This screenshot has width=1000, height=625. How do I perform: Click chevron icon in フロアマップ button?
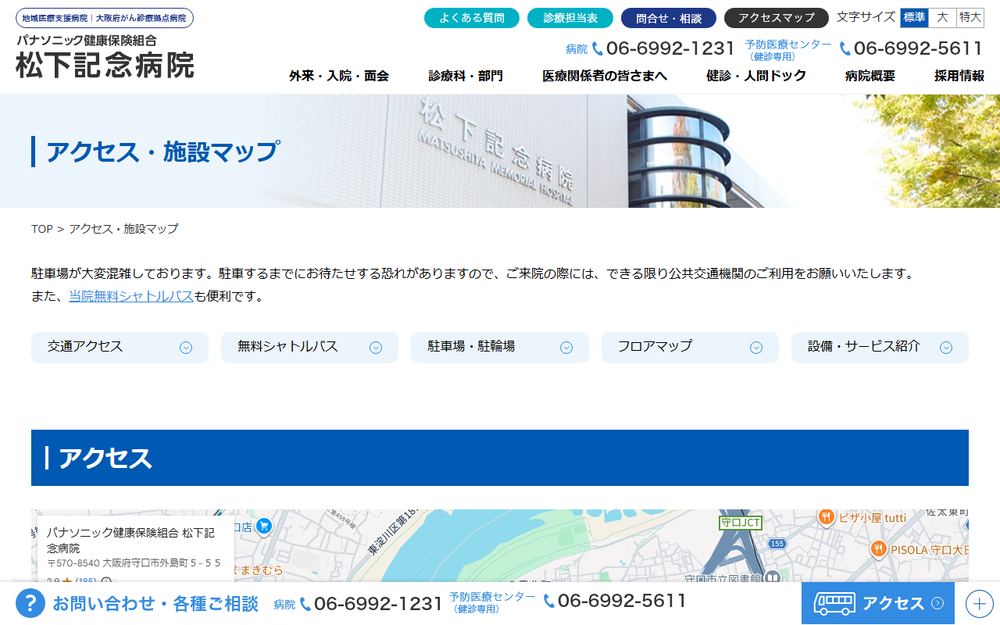pyautogui.click(x=756, y=348)
